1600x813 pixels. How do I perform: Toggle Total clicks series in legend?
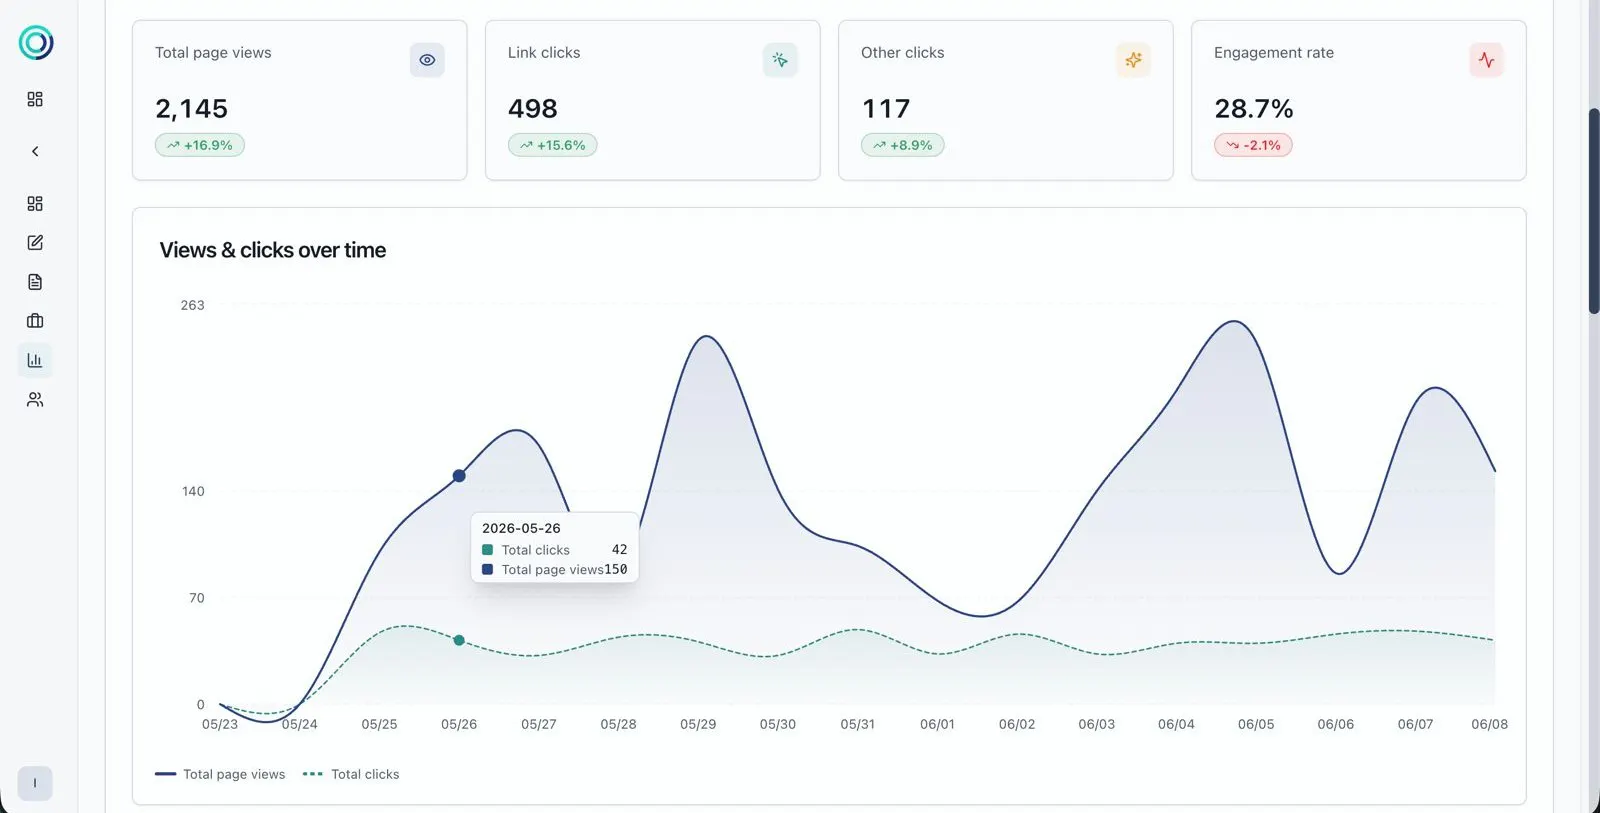[351, 774]
